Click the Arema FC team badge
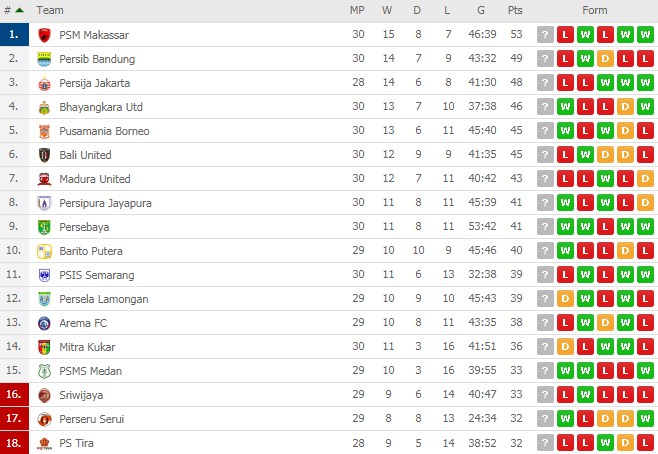This screenshot has height=454, width=658. pyautogui.click(x=44, y=323)
